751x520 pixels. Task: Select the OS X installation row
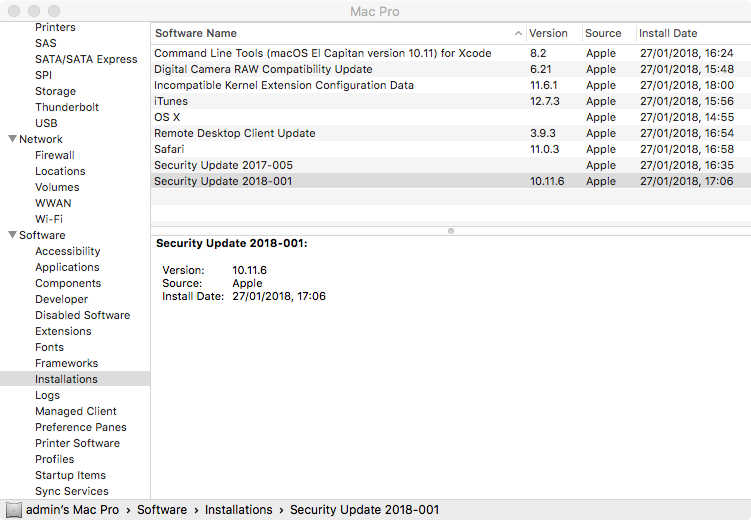coord(451,117)
